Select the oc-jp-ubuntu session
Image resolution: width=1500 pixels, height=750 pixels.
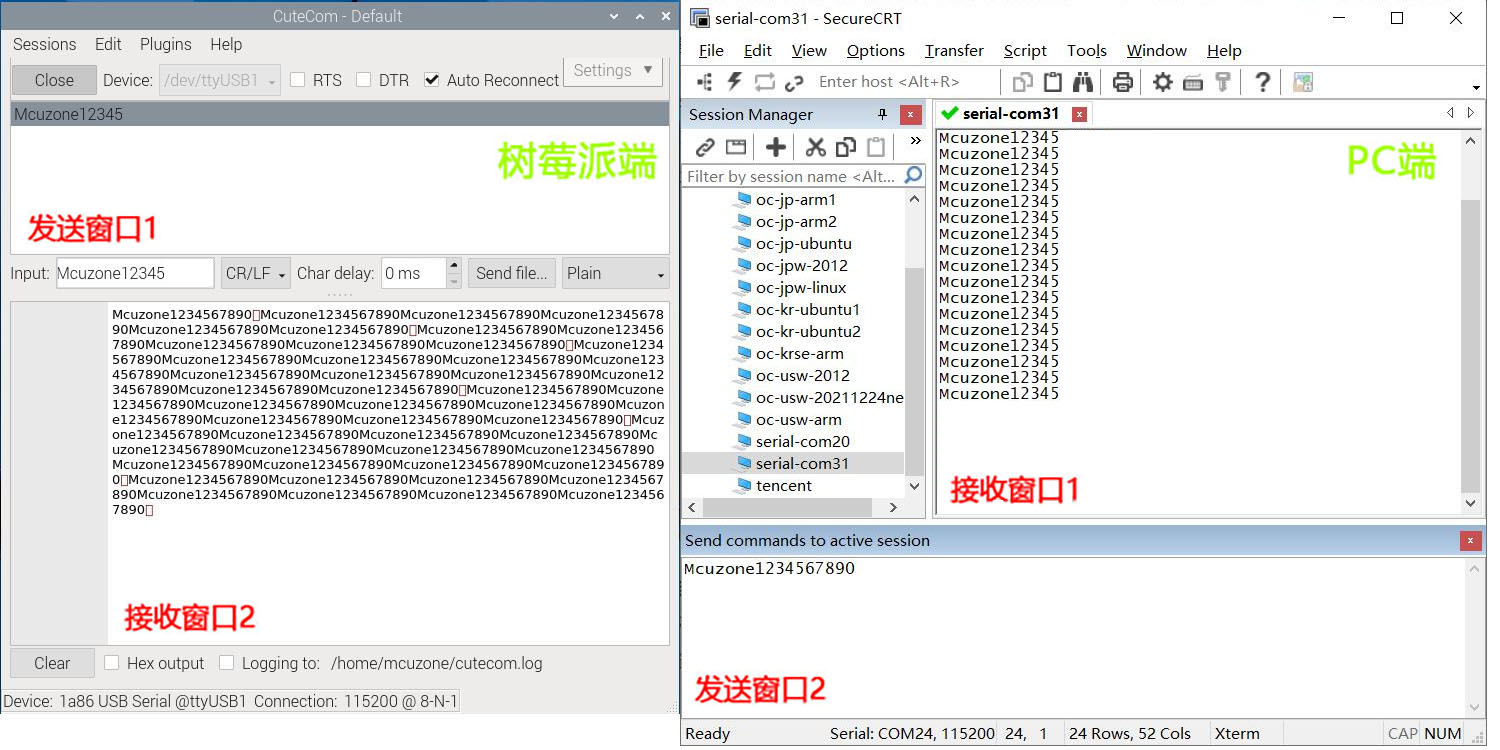tap(804, 243)
